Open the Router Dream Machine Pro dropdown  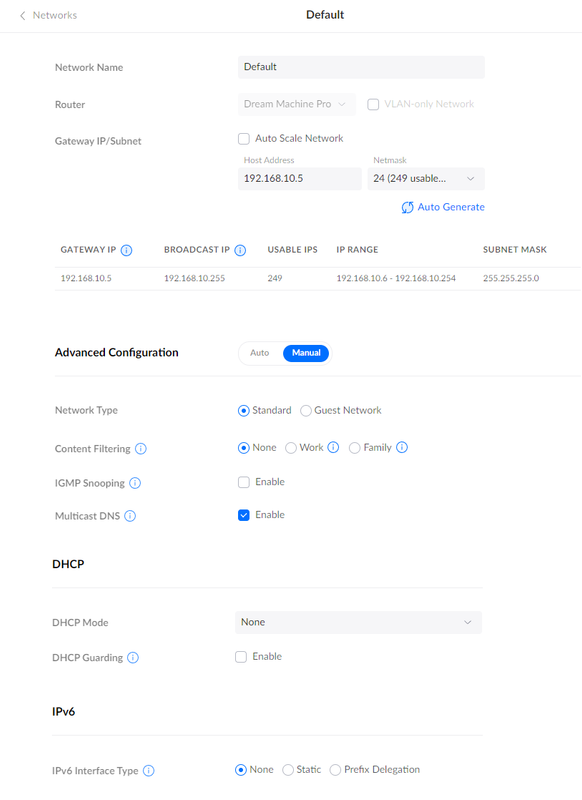pyautogui.click(x=297, y=104)
